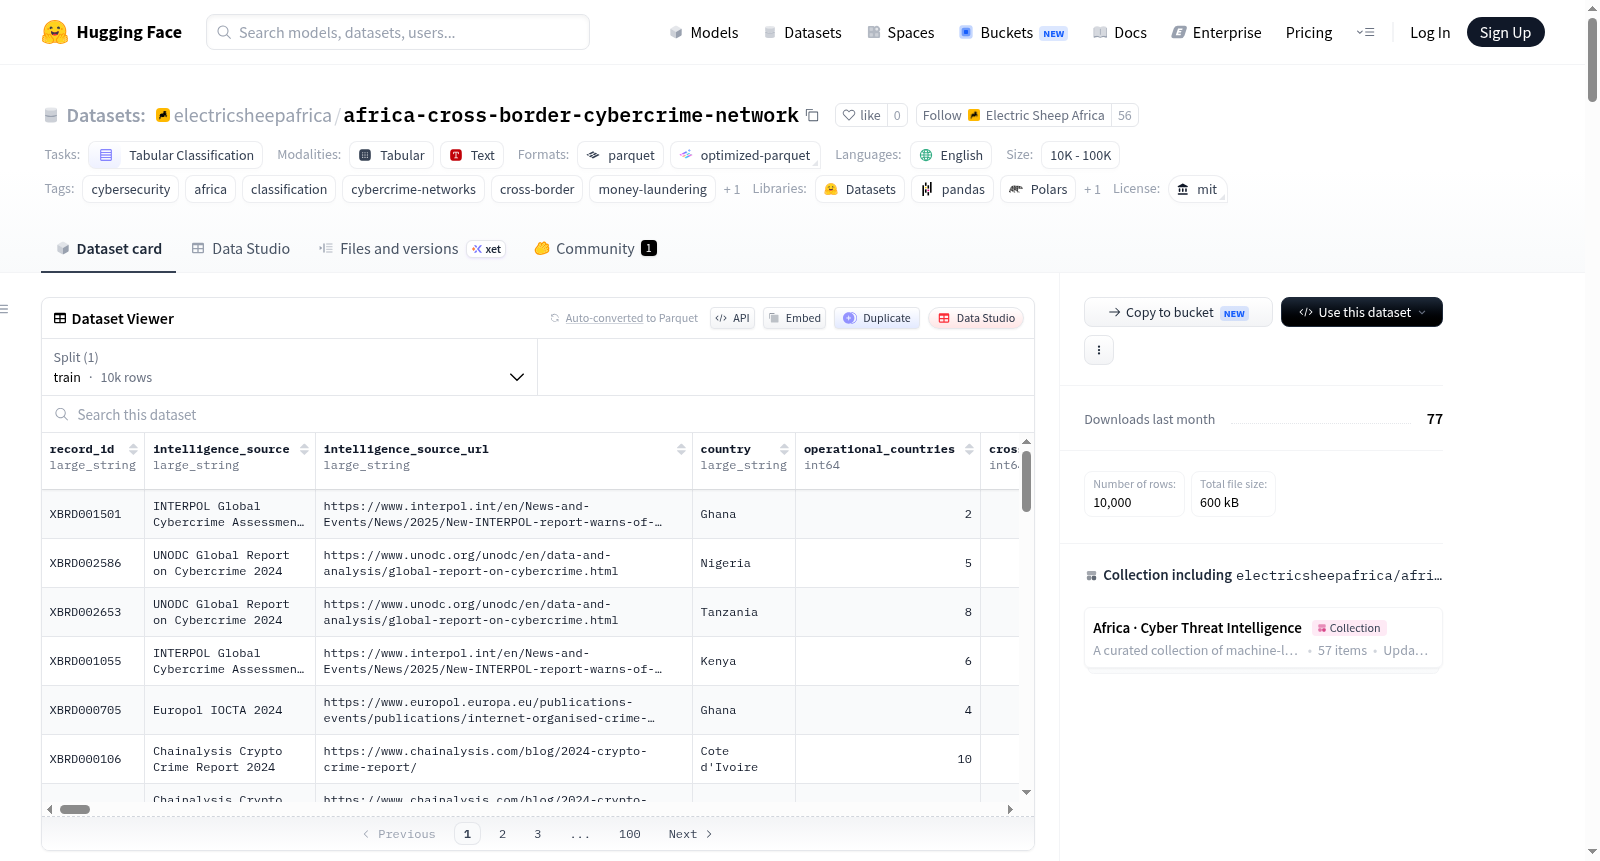Open Models in the top navigation
The image size is (1600, 861).
point(704,32)
